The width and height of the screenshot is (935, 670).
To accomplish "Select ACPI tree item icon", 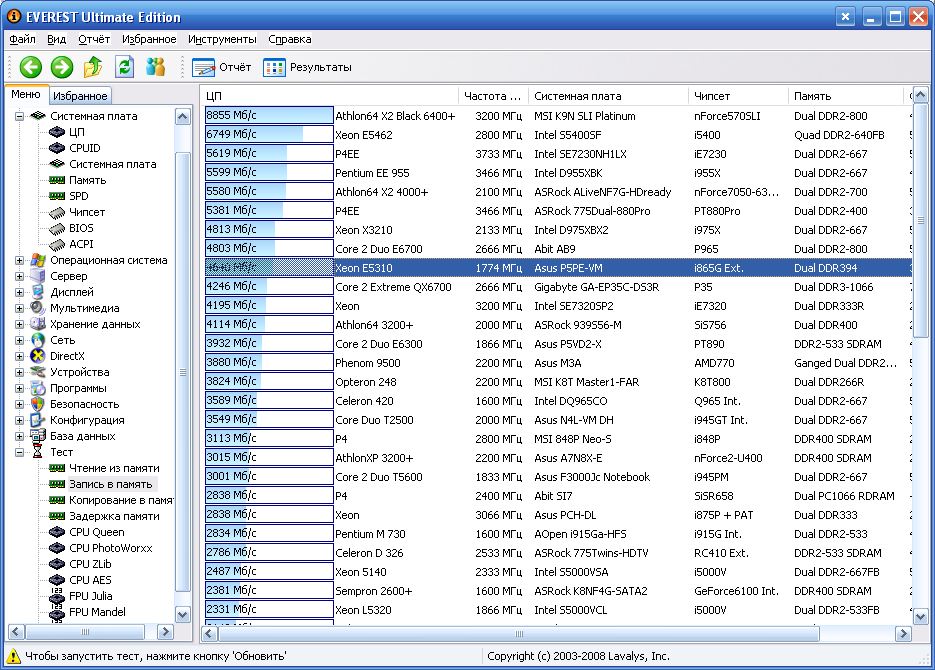I will point(57,244).
